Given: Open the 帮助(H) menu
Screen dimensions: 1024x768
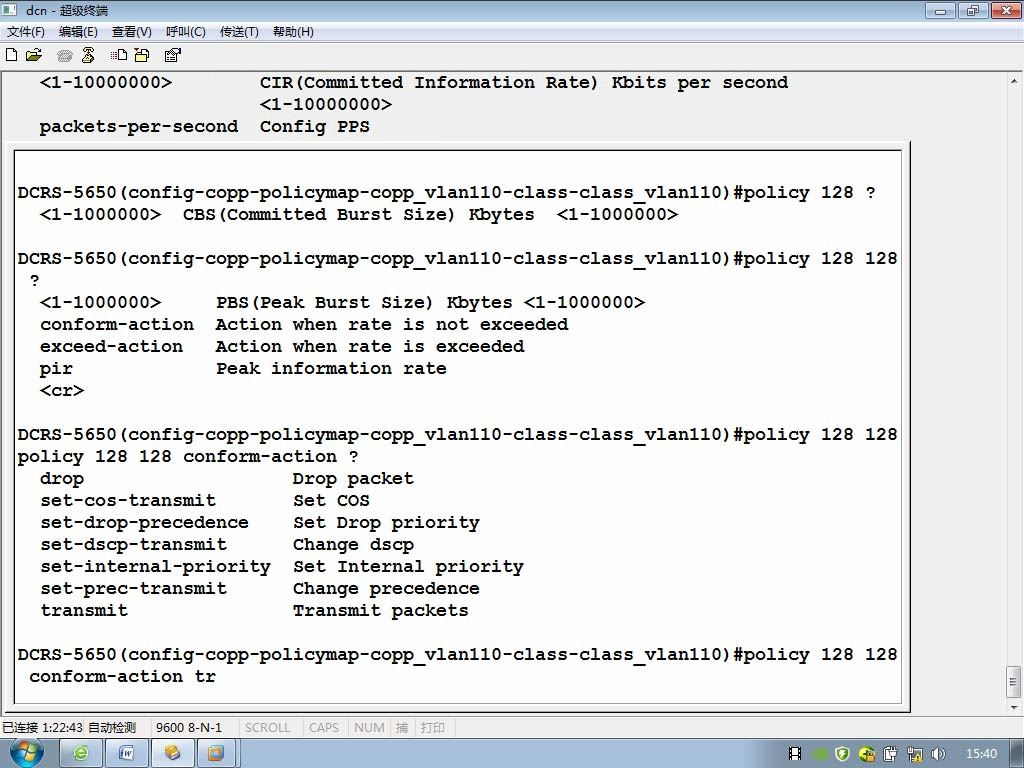Looking at the screenshot, I should coord(293,31).
